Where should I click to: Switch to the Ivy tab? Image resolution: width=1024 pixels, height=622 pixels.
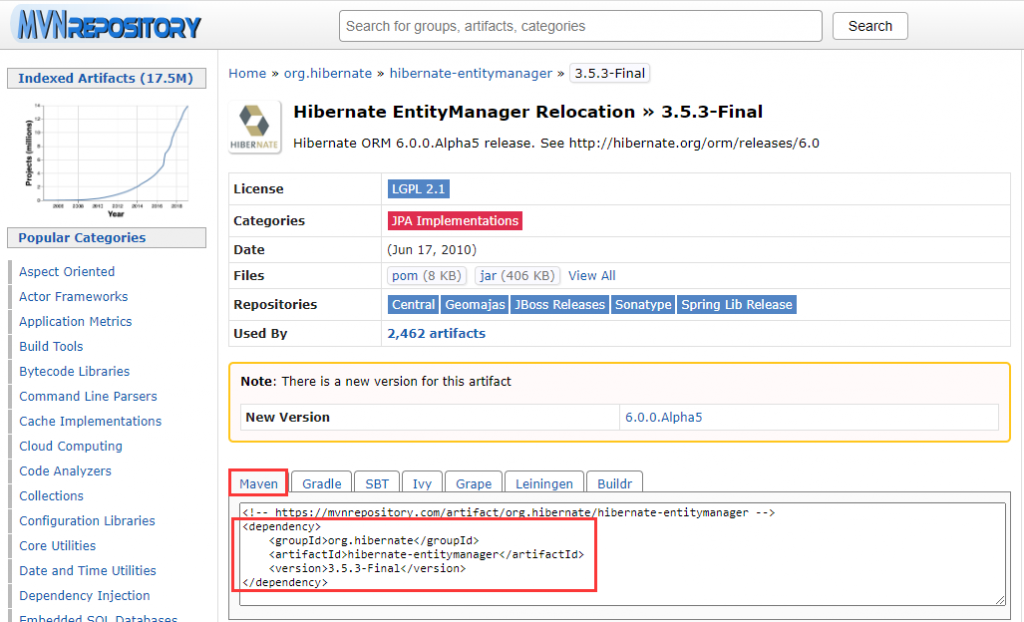pyautogui.click(x=422, y=483)
